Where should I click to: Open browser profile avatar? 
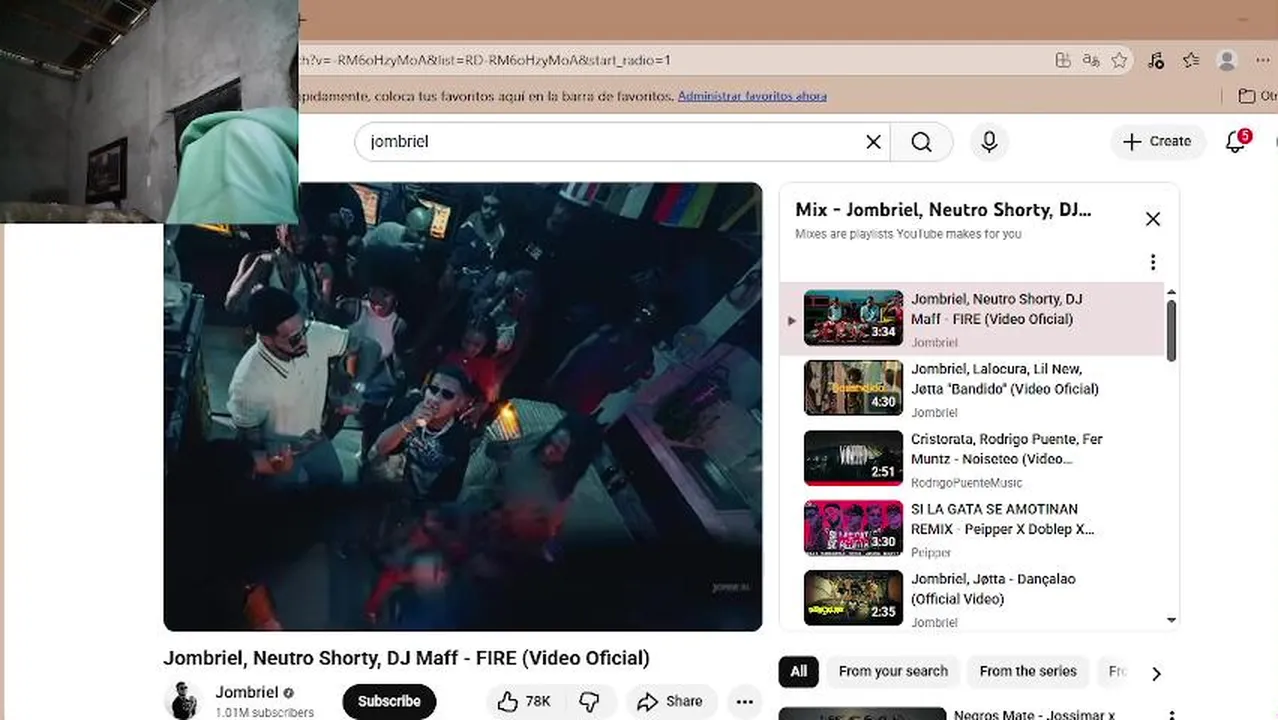pyautogui.click(x=1227, y=61)
